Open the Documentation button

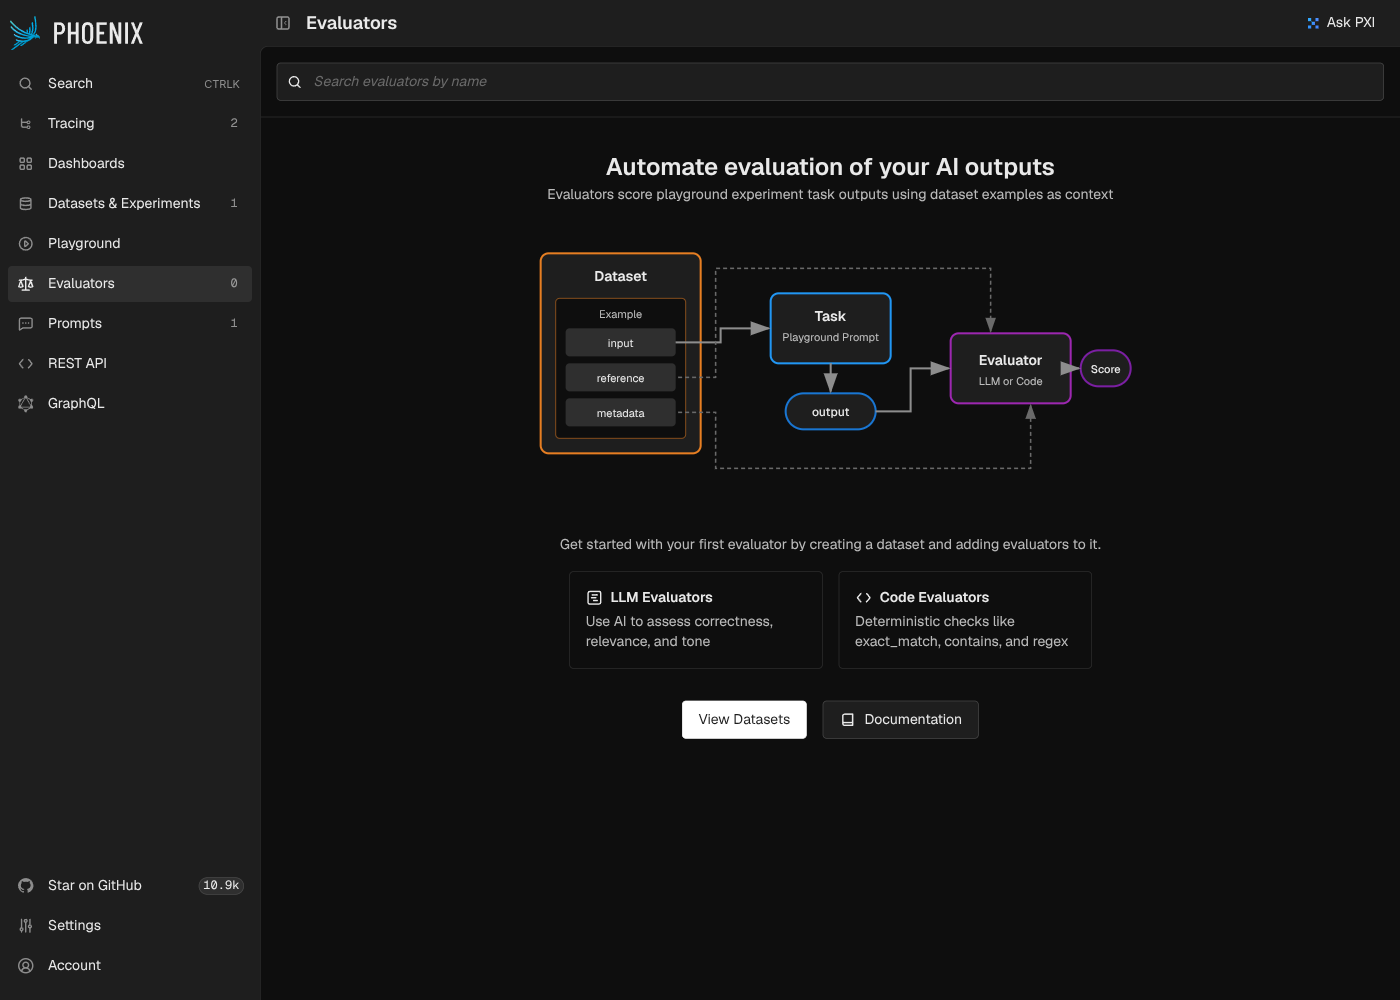[x=900, y=719]
